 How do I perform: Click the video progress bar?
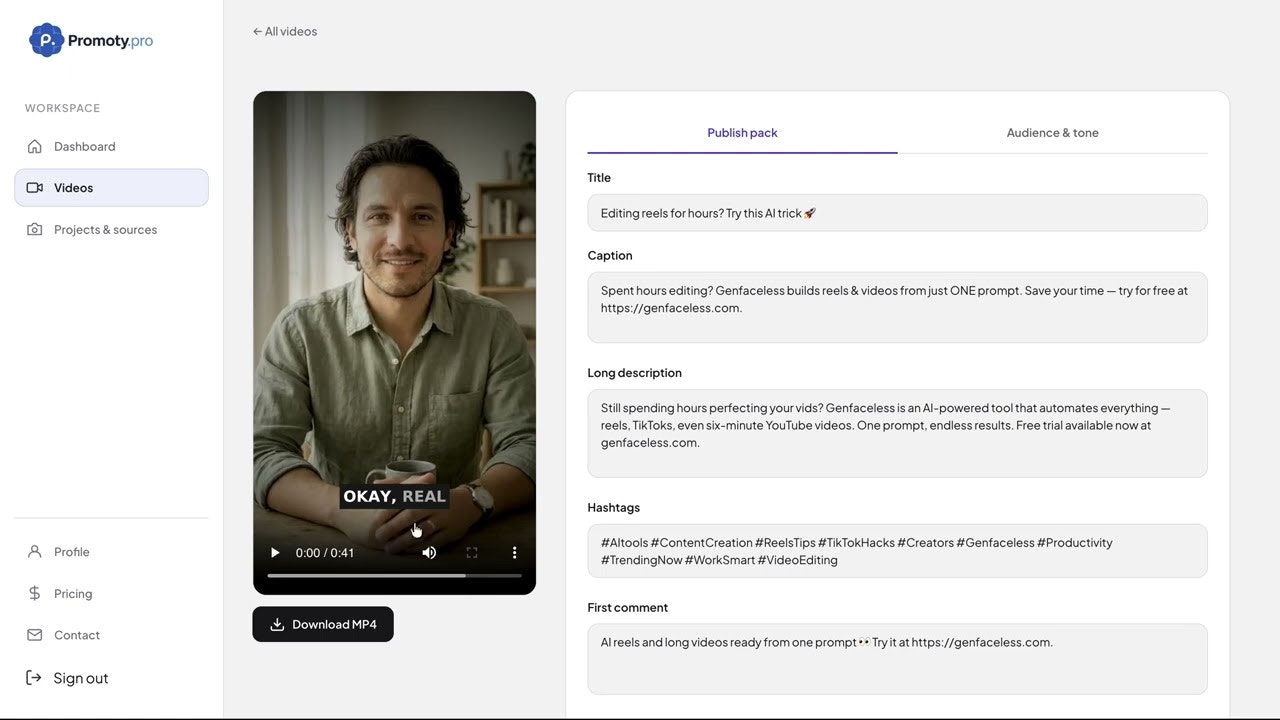(394, 576)
